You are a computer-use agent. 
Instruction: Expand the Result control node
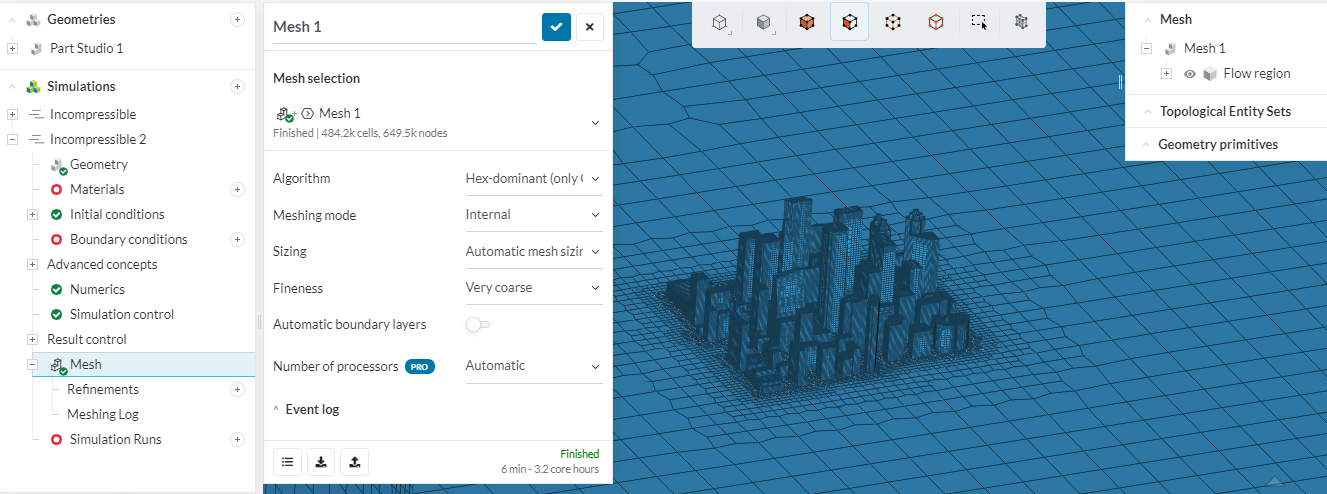33,339
